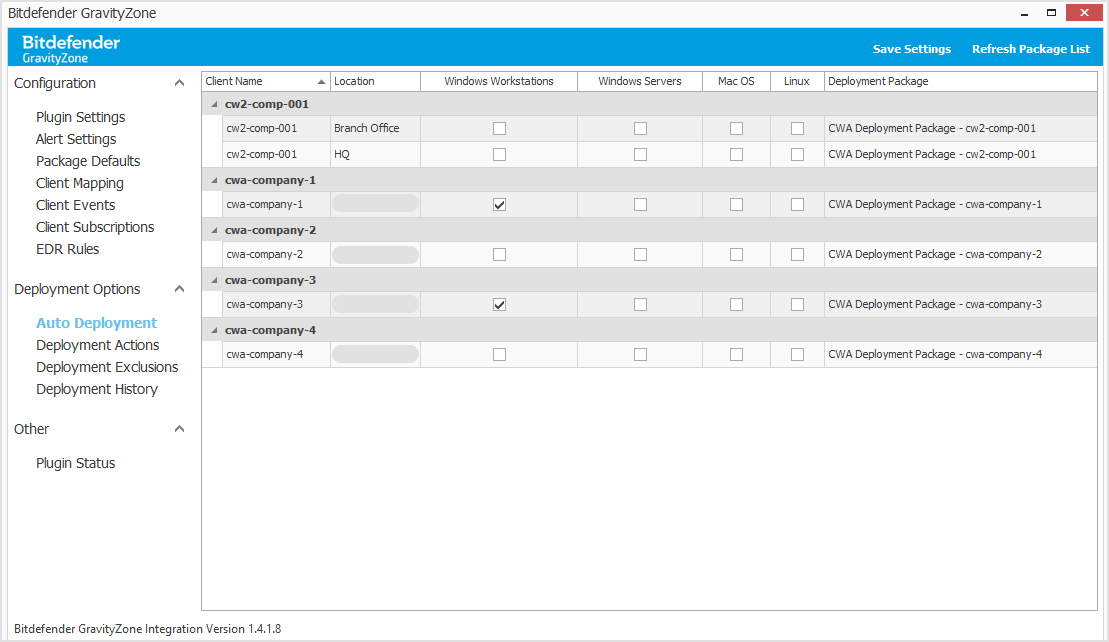Screen dimensions: 1109x642
Task: Uncheck Windows Workstations for cwa-company-1
Action: pos(498,204)
